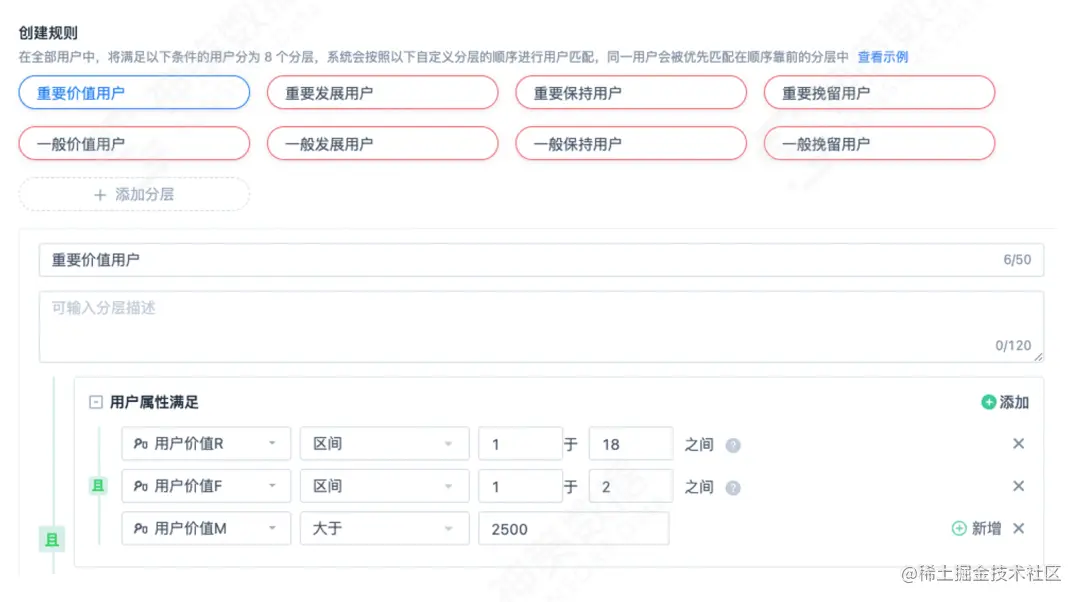
Task: Collapse the 用户属性满足 condition group
Action: (x=95, y=401)
